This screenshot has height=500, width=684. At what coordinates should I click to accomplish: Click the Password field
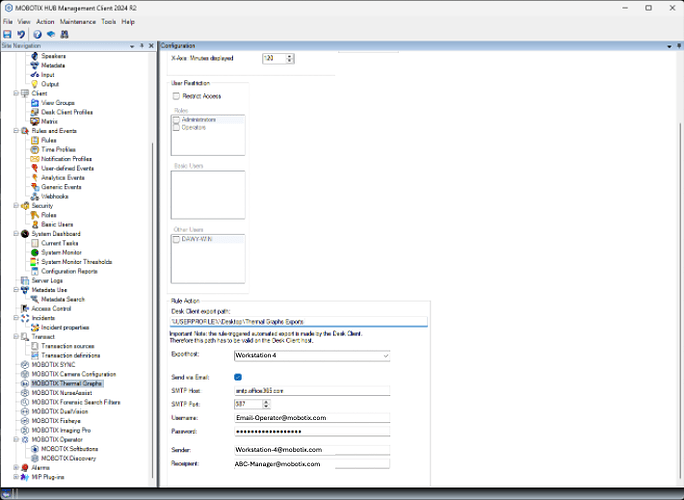click(x=312, y=432)
